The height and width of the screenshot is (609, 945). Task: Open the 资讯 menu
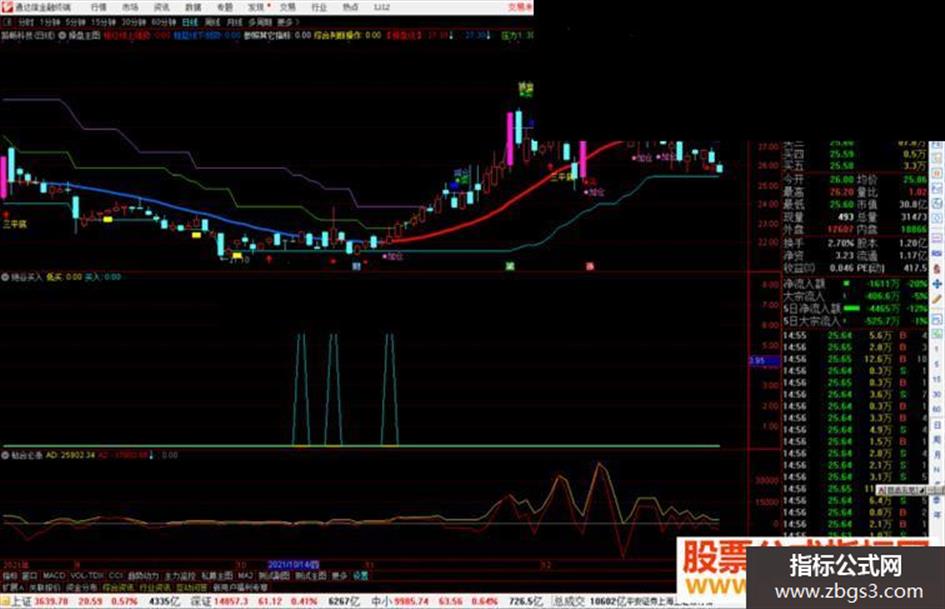(x=162, y=7)
